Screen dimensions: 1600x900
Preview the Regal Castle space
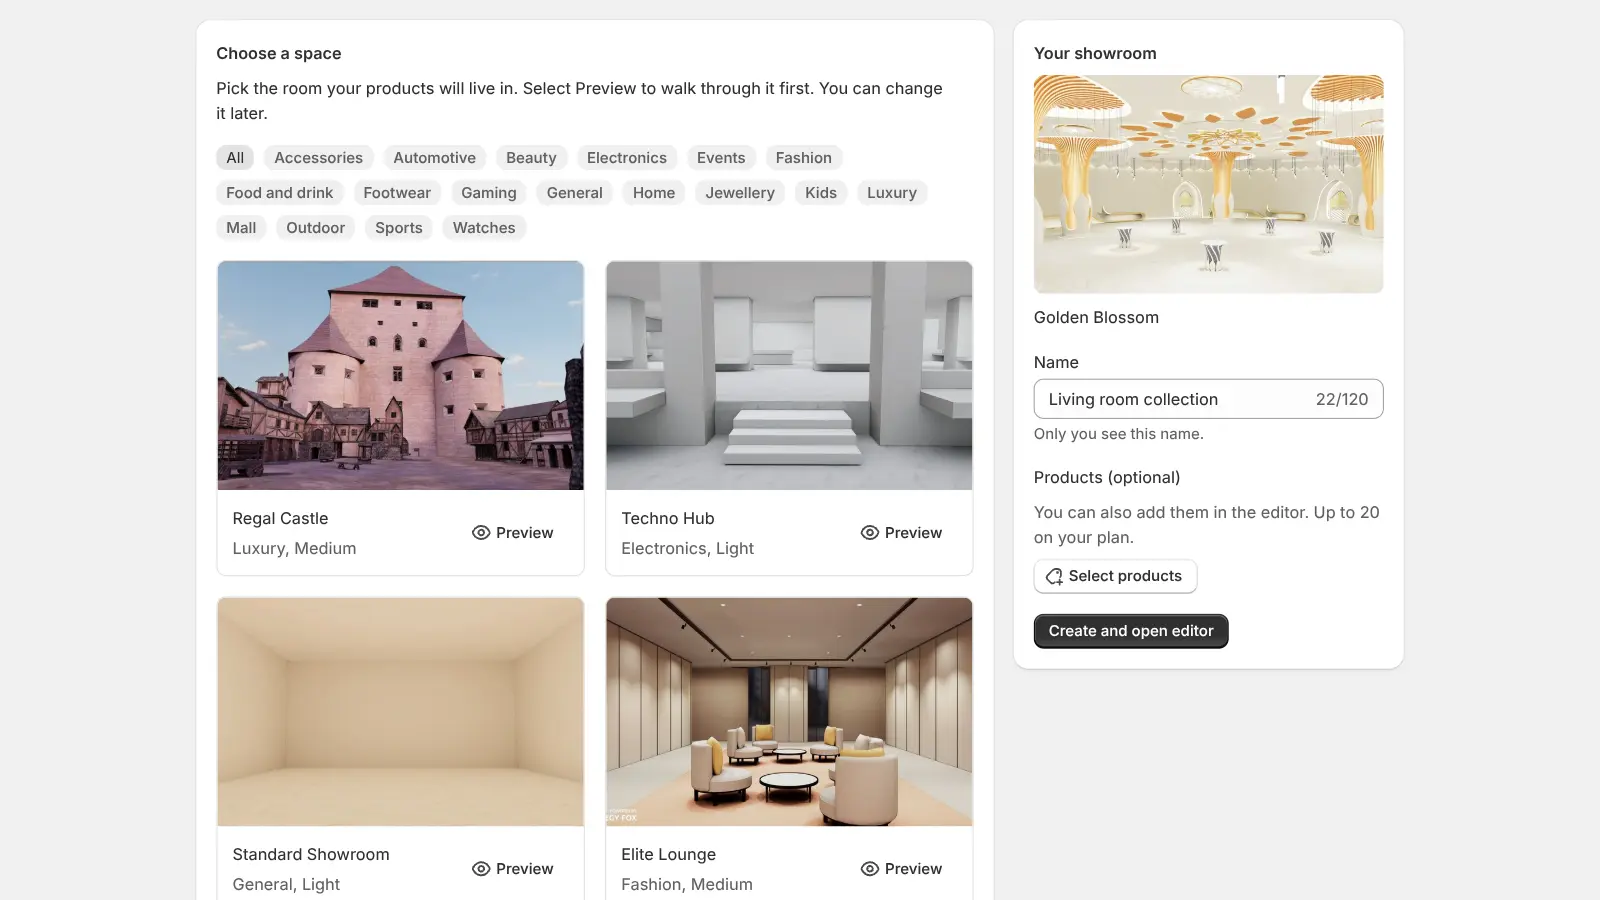[513, 533]
